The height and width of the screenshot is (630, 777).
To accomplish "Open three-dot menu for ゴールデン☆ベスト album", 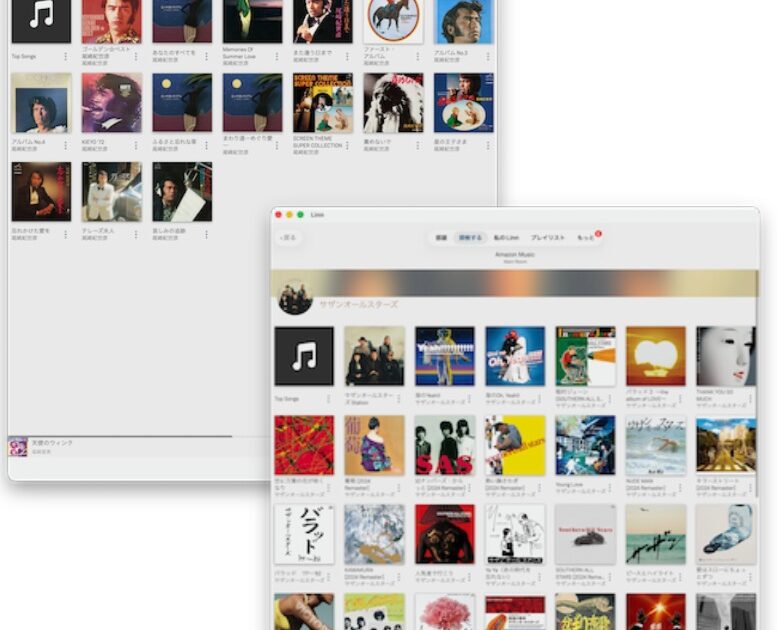I will [x=136, y=57].
